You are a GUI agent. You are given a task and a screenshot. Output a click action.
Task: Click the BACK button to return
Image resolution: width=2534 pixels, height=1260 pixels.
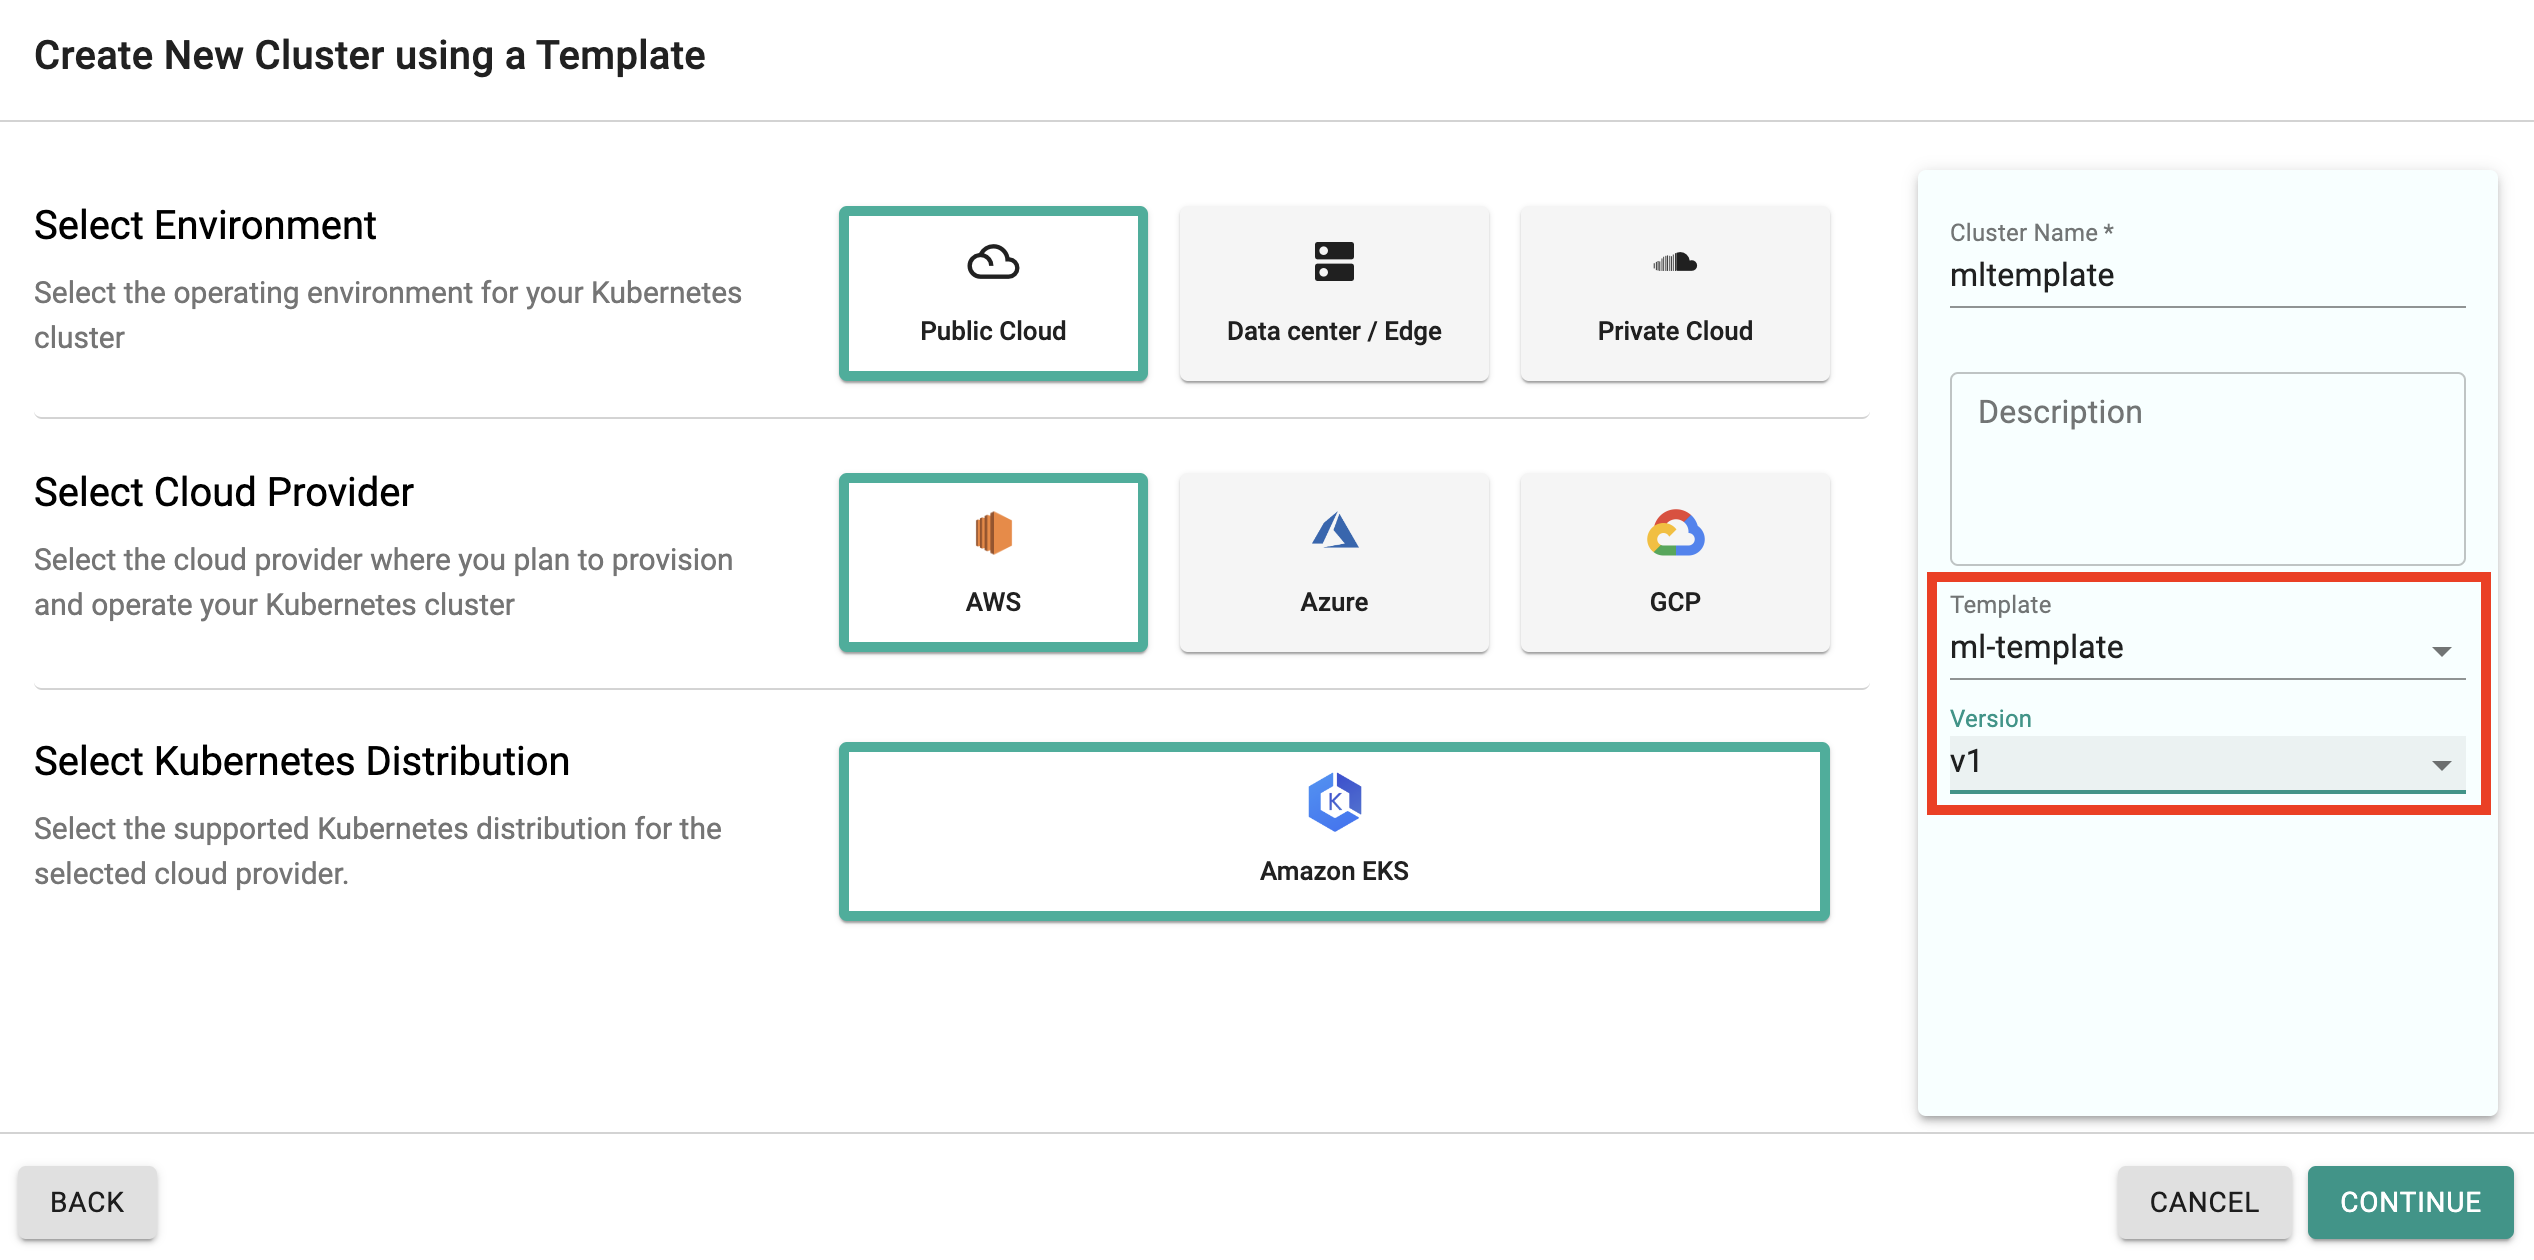pyautogui.click(x=89, y=1199)
